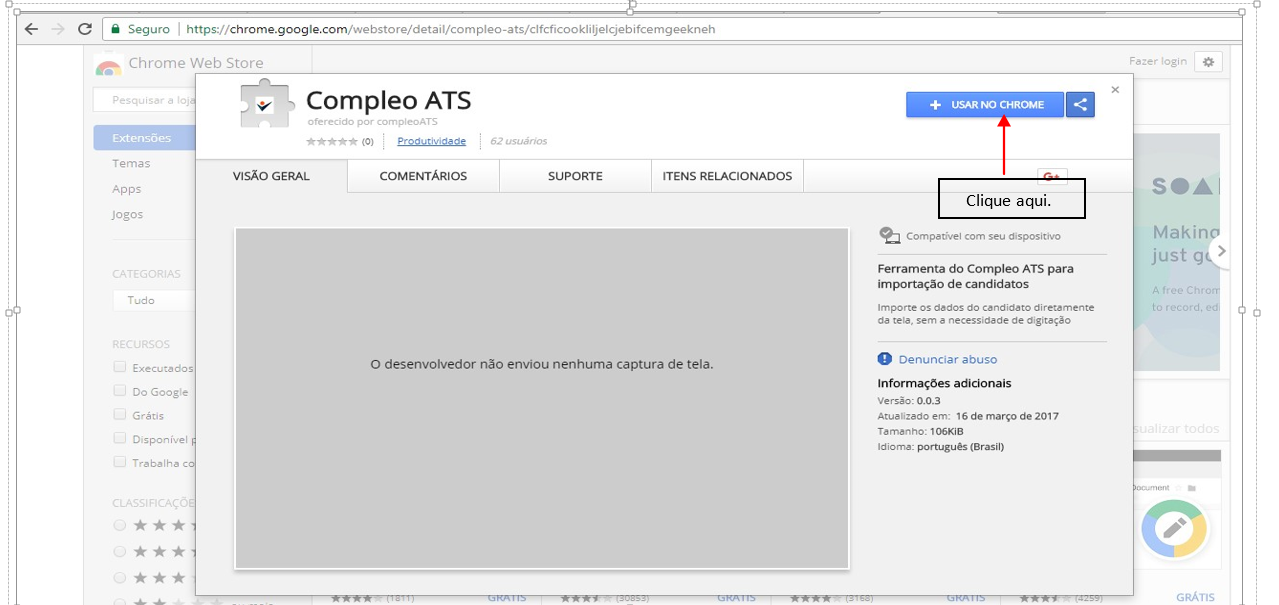Tick the Grátis checkbox

click(x=120, y=414)
